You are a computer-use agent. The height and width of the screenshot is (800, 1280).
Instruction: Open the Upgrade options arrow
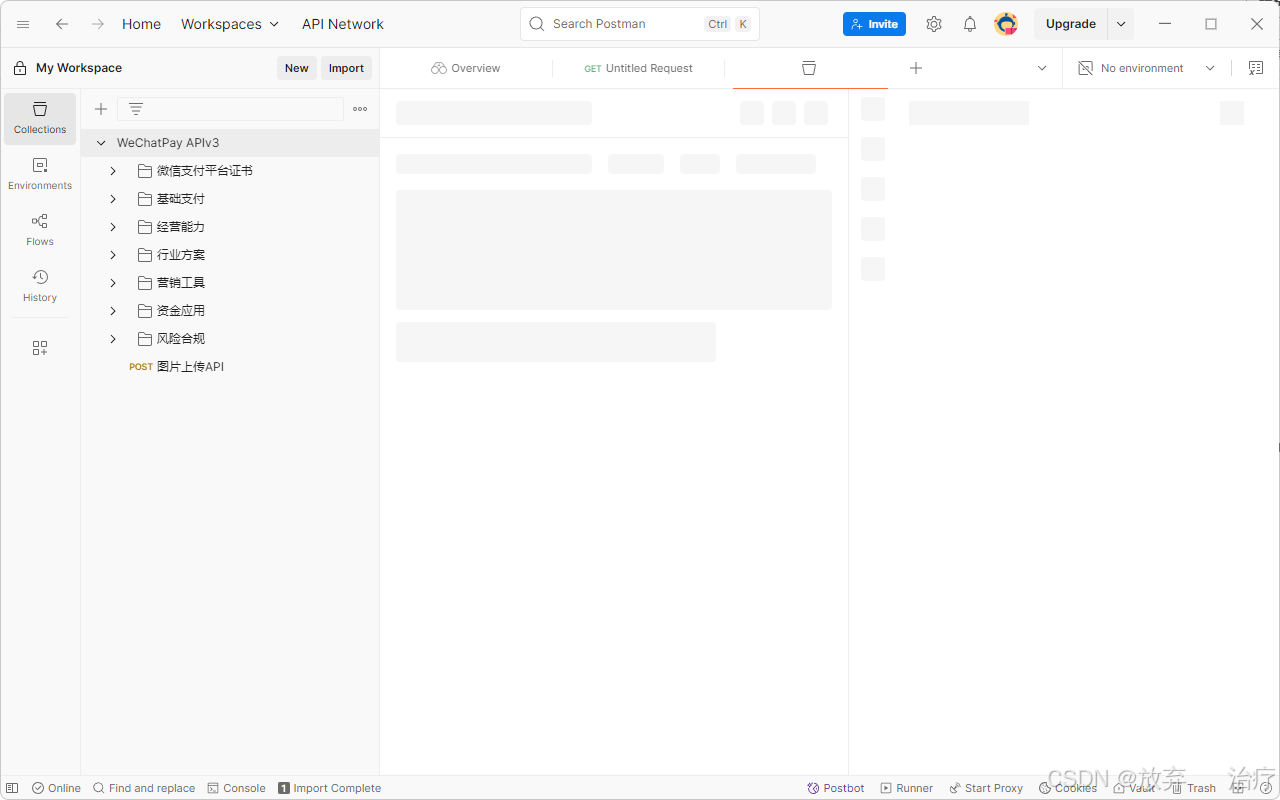point(1121,24)
